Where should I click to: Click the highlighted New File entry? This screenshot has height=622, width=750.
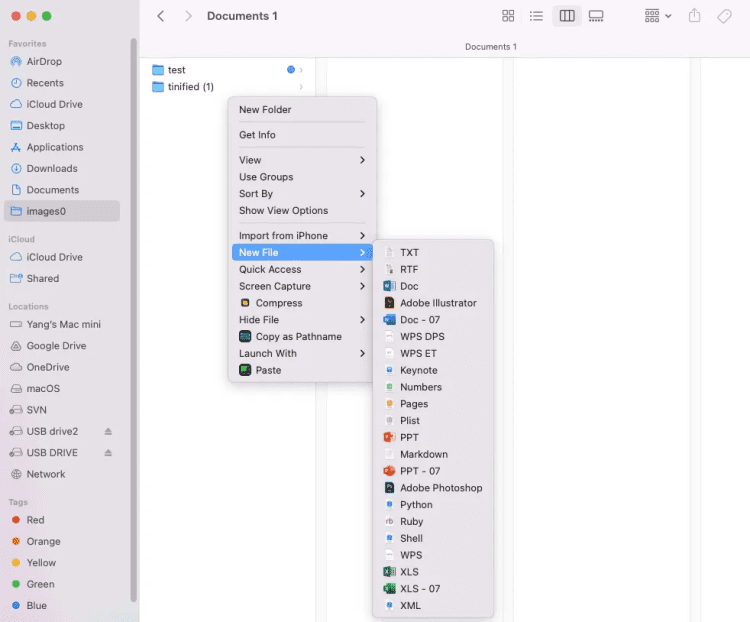pos(302,252)
